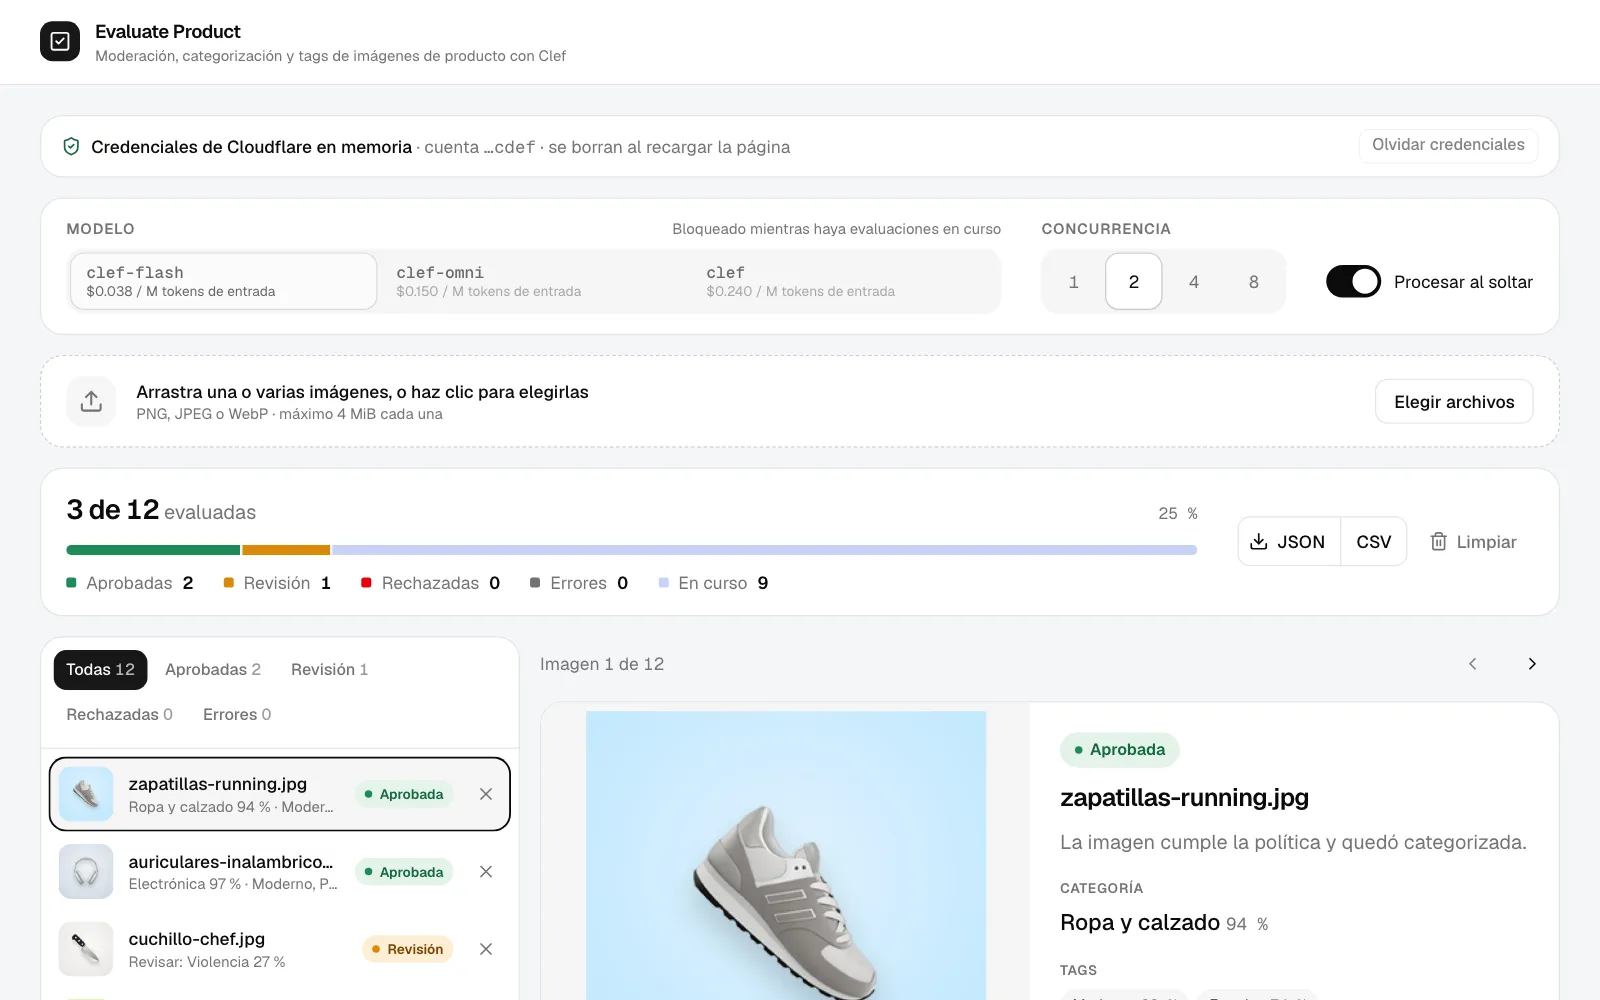Screen dimensions: 1600x1000
Task: Set concurrency to 4
Action: click(1194, 282)
